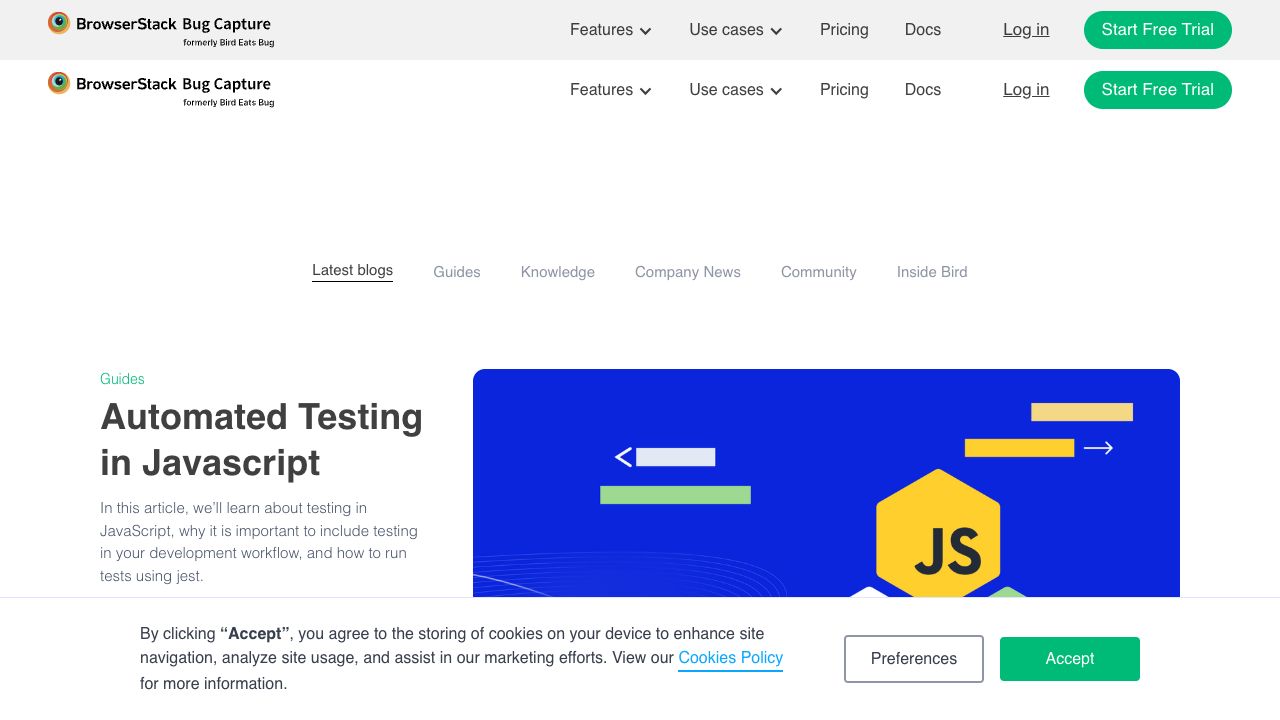Open Docs in the second header
Viewport: 1280px width, 720px height.
(922, 90)
